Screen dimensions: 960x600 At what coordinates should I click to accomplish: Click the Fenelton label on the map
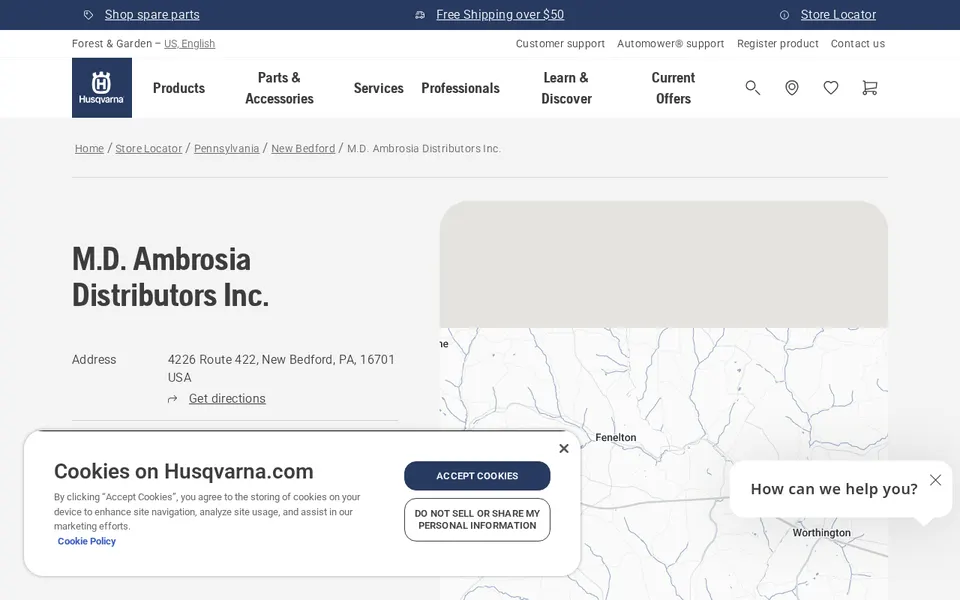coord(615,437)
